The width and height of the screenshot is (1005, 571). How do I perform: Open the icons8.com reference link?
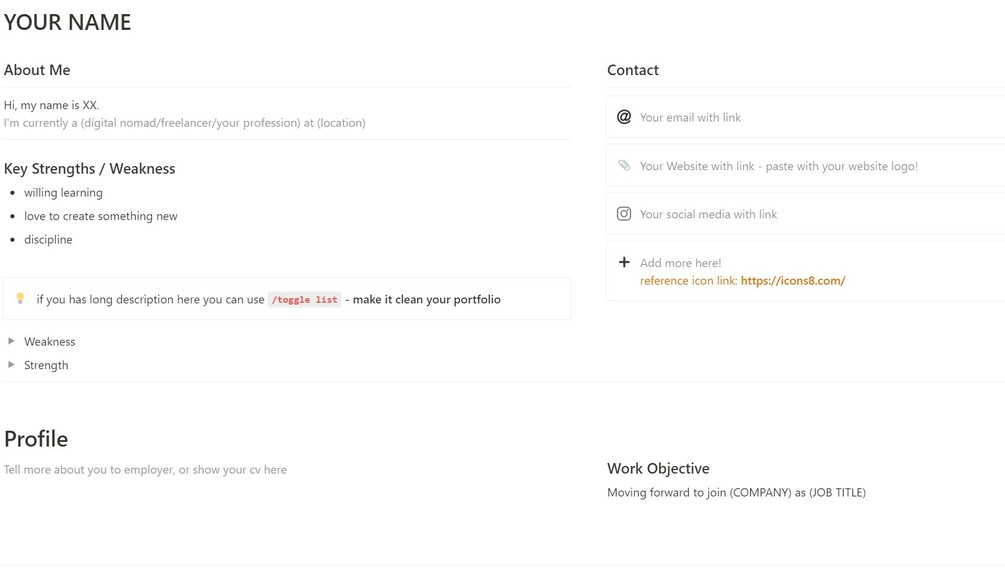(x=792, y=281)
